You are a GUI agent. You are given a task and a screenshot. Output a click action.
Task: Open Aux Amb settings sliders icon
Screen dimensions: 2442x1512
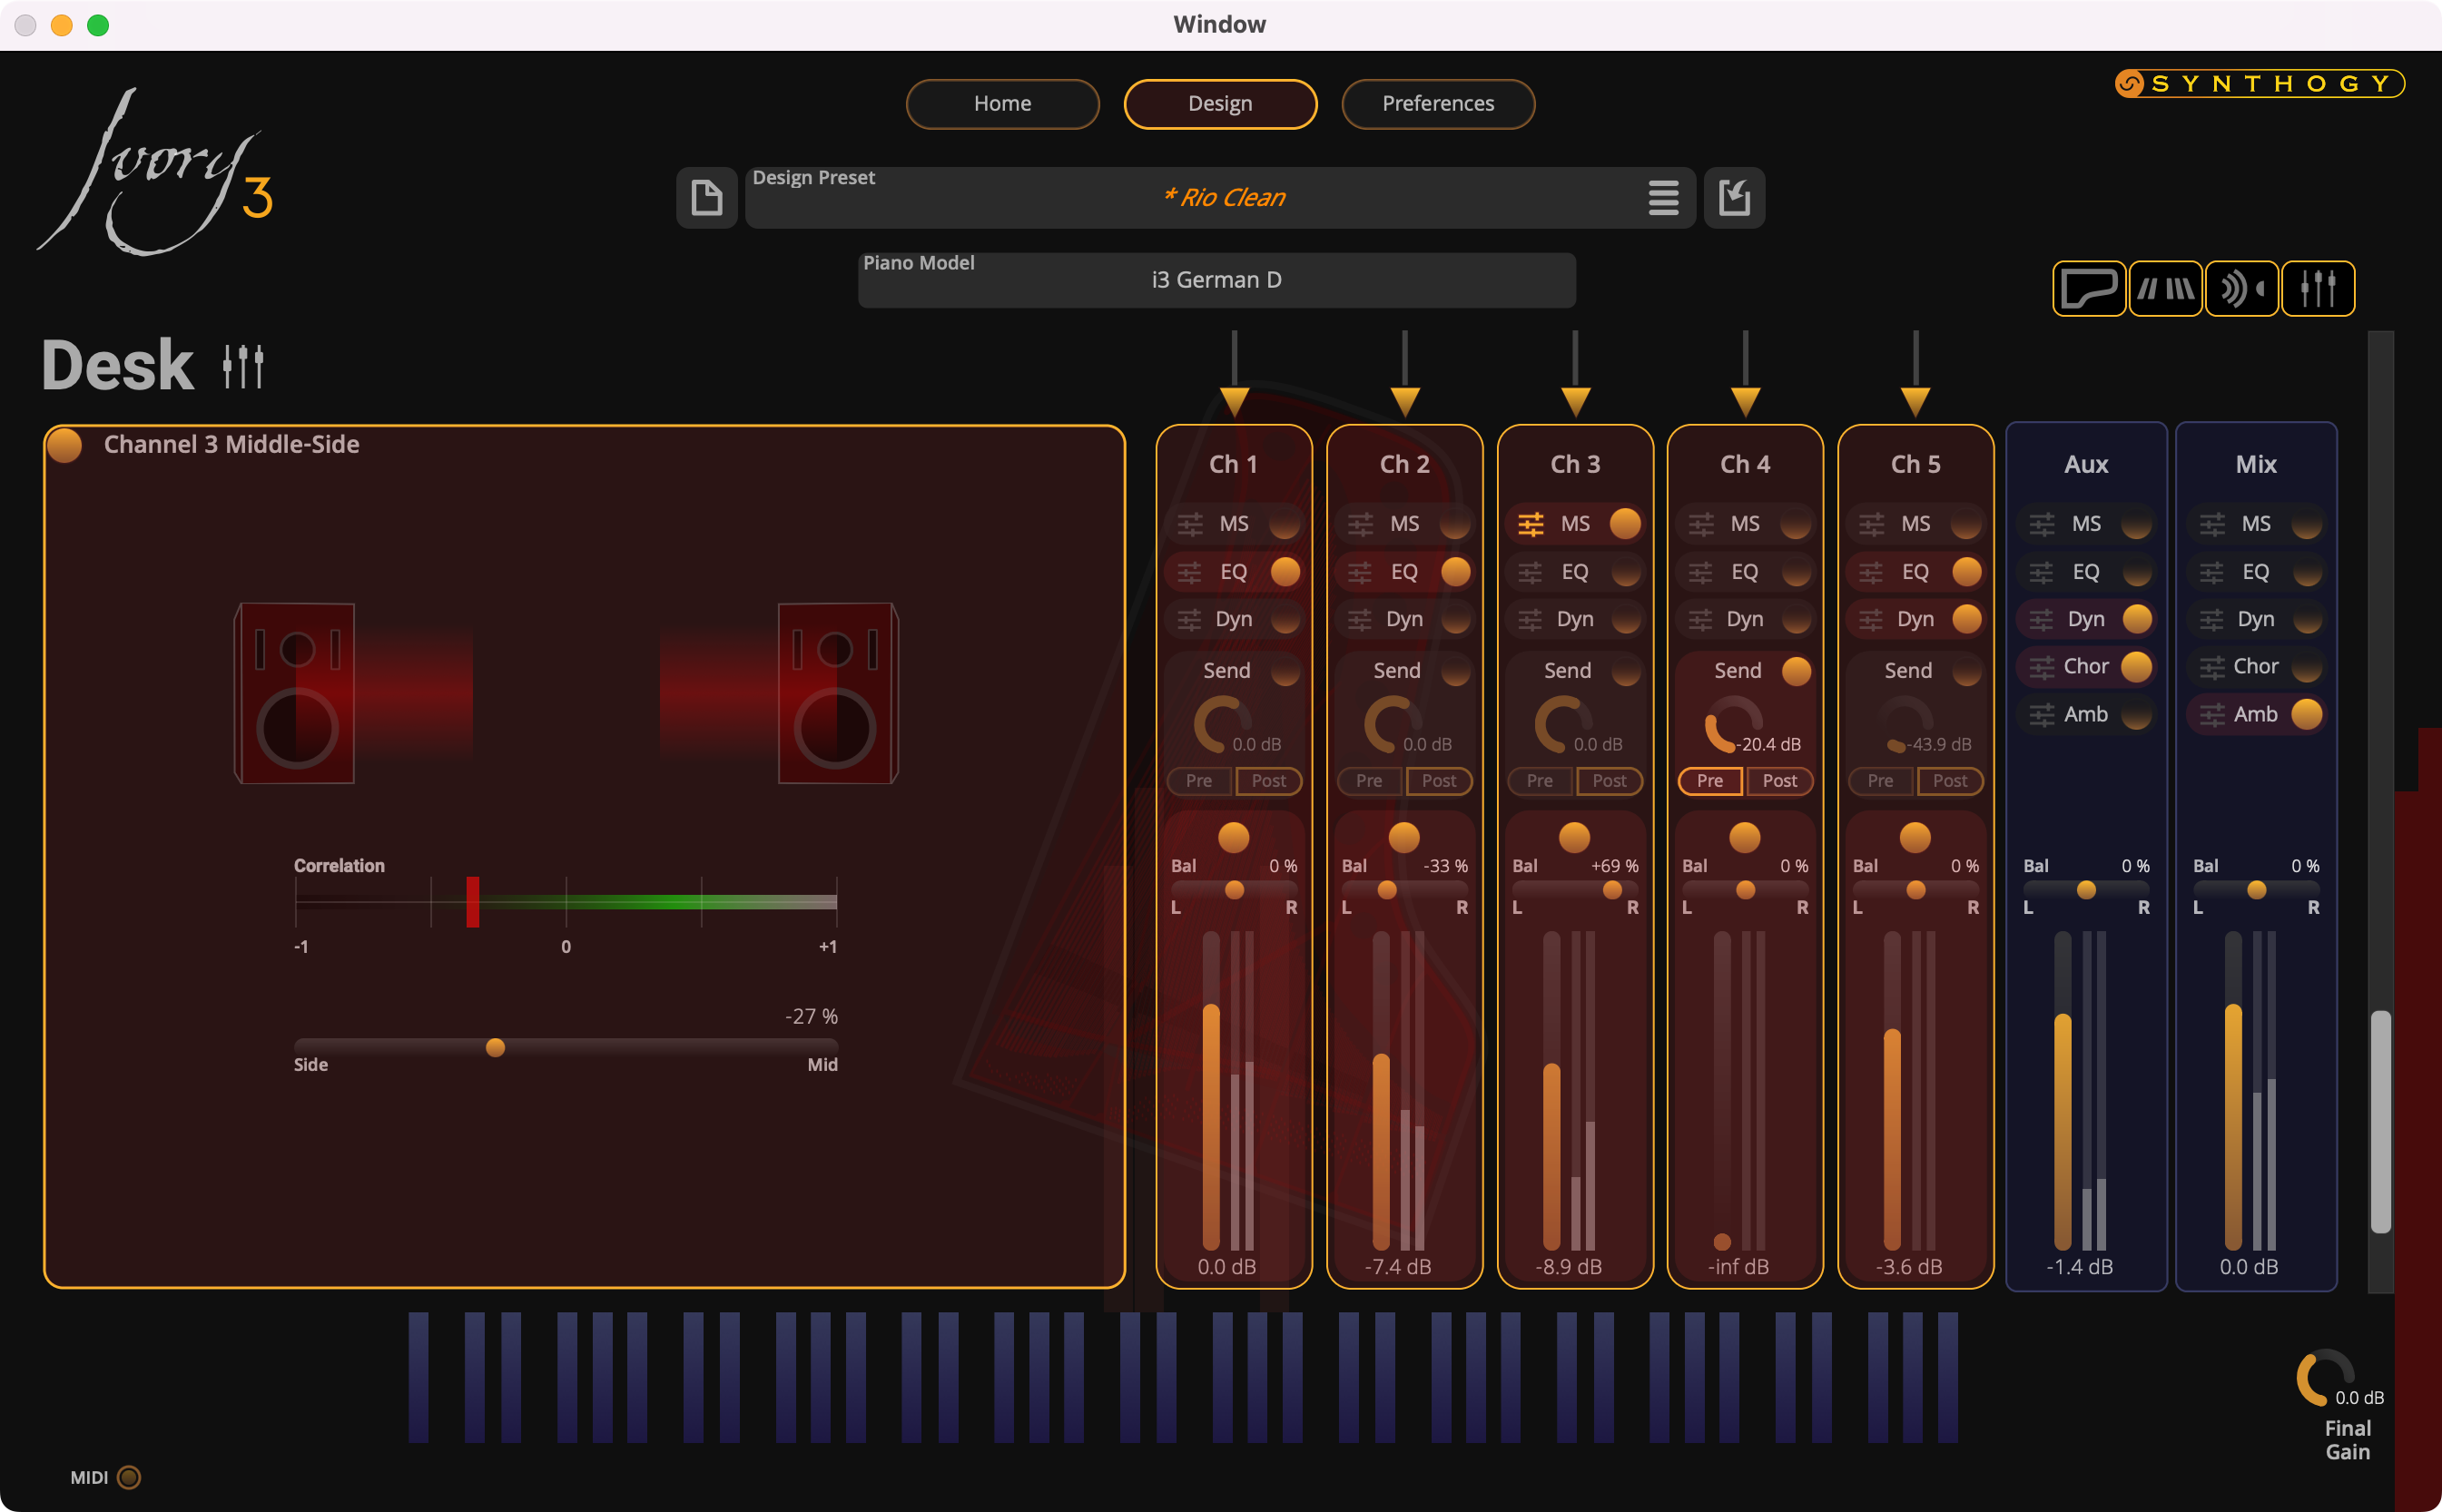(x=2041, y=715)
